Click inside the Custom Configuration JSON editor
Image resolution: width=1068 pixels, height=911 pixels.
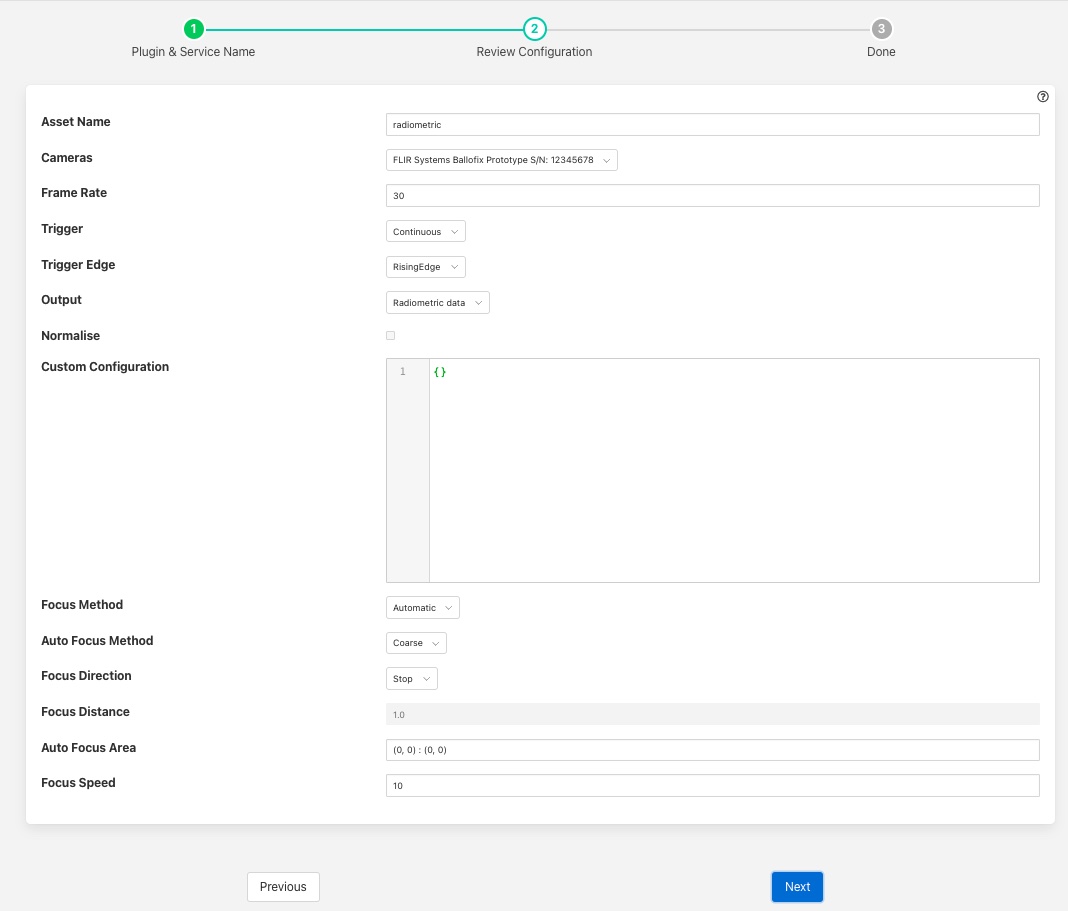click(x=733, y=470)
